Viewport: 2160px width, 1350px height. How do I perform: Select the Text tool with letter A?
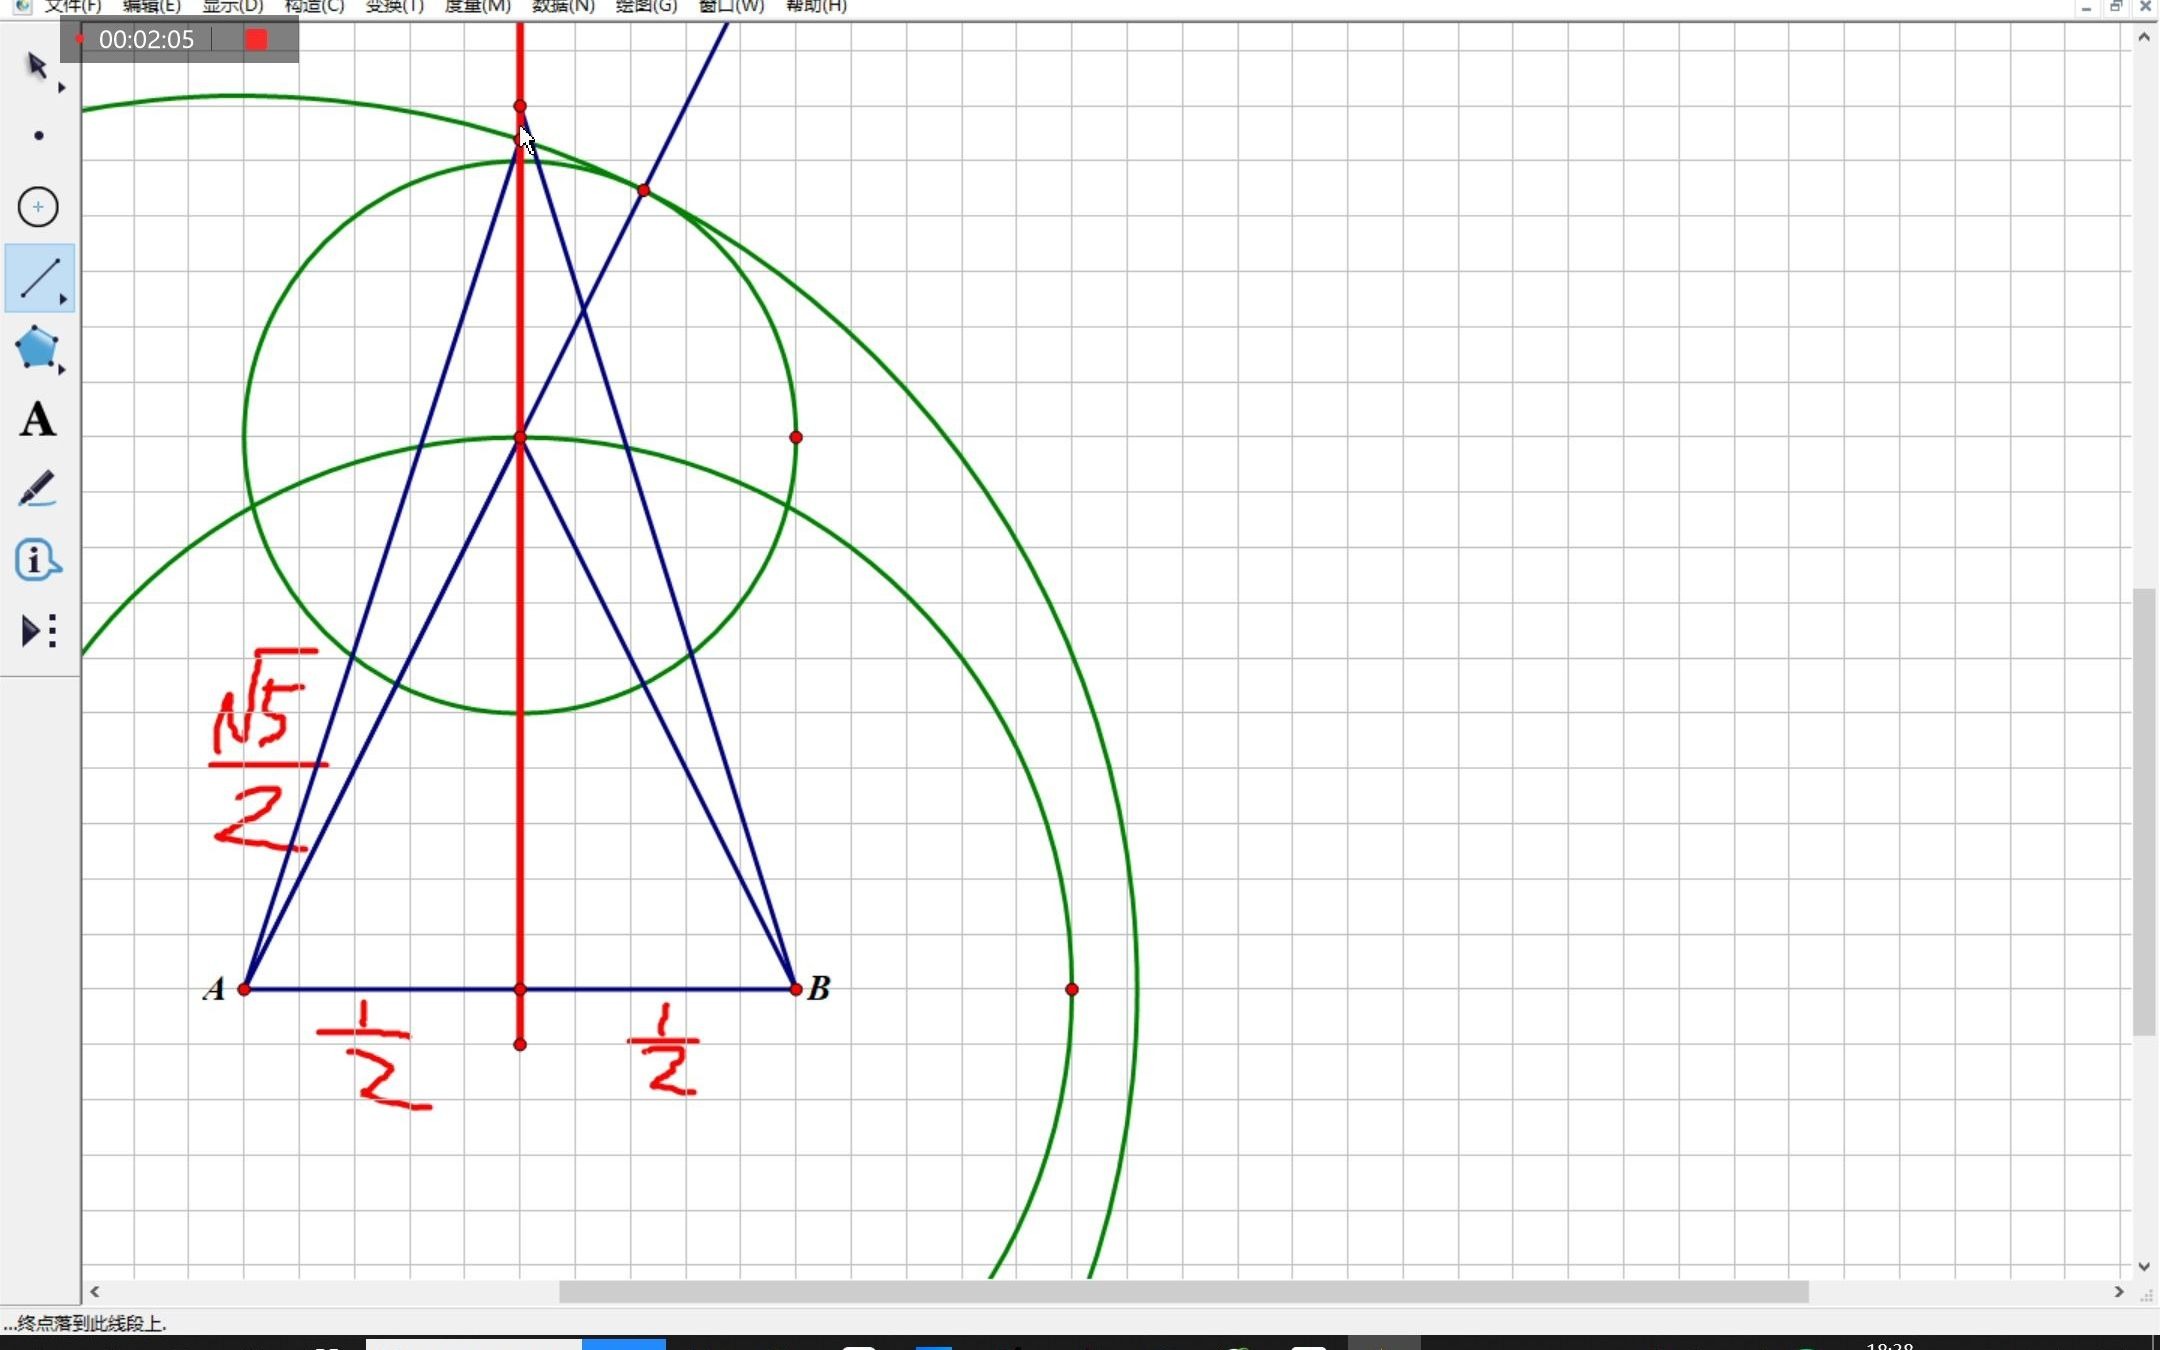tap(38, 419)
